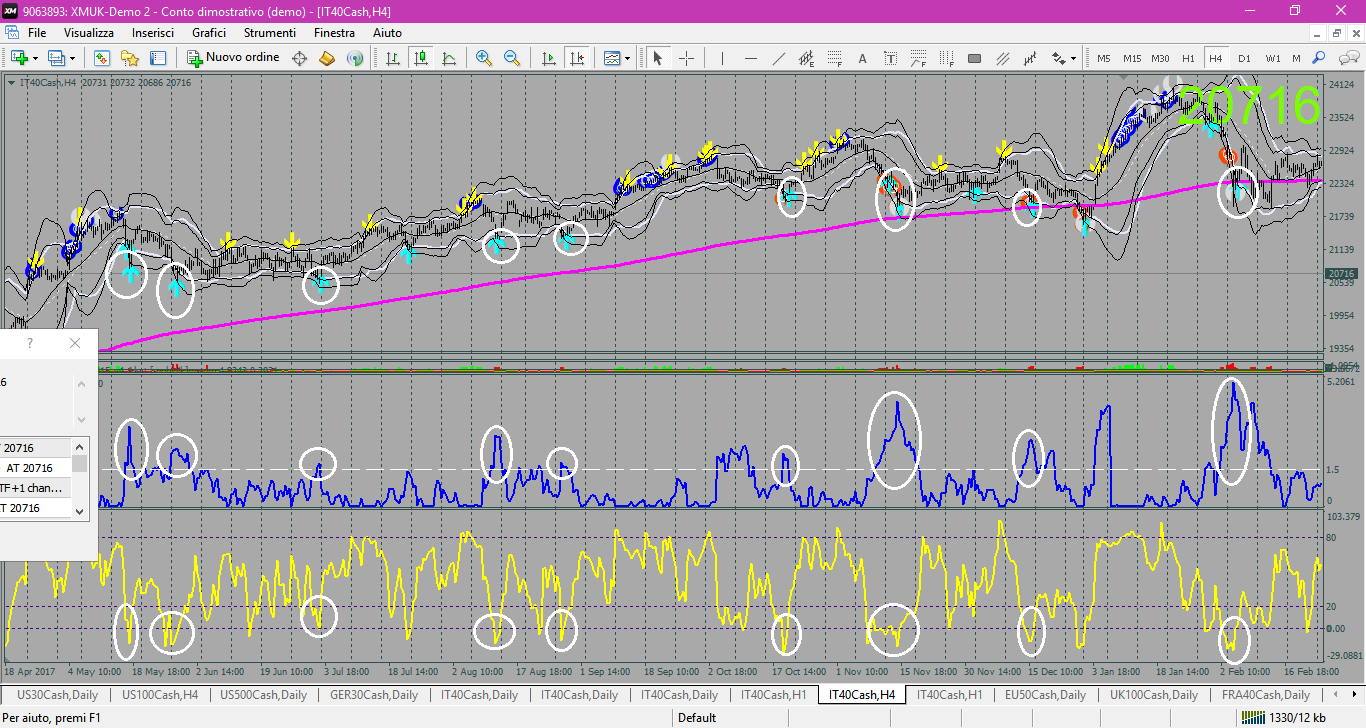1366x728 pixels.
Task: Select the H4 timeframe button
Action: pyautogui.click(x=1216, y=58)
